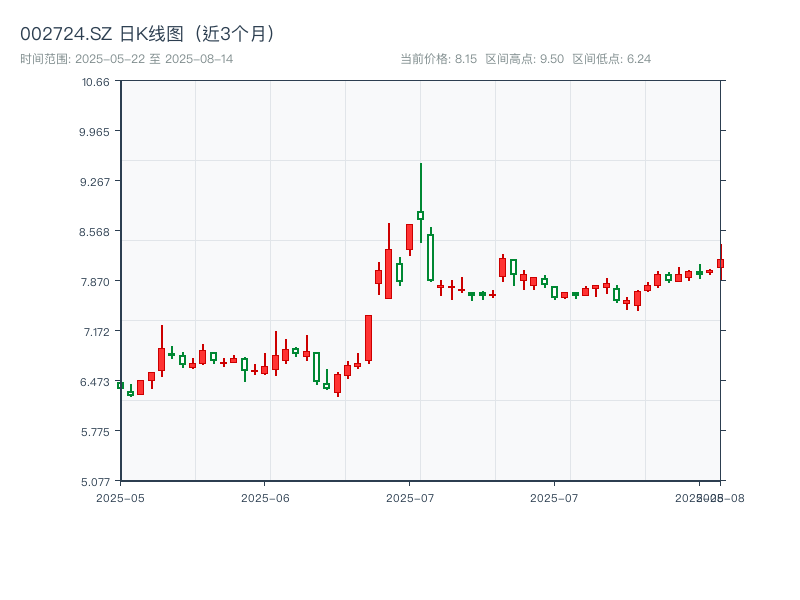Click the 9.965 y-axis label
800x600 pixels.
[94, 131]
